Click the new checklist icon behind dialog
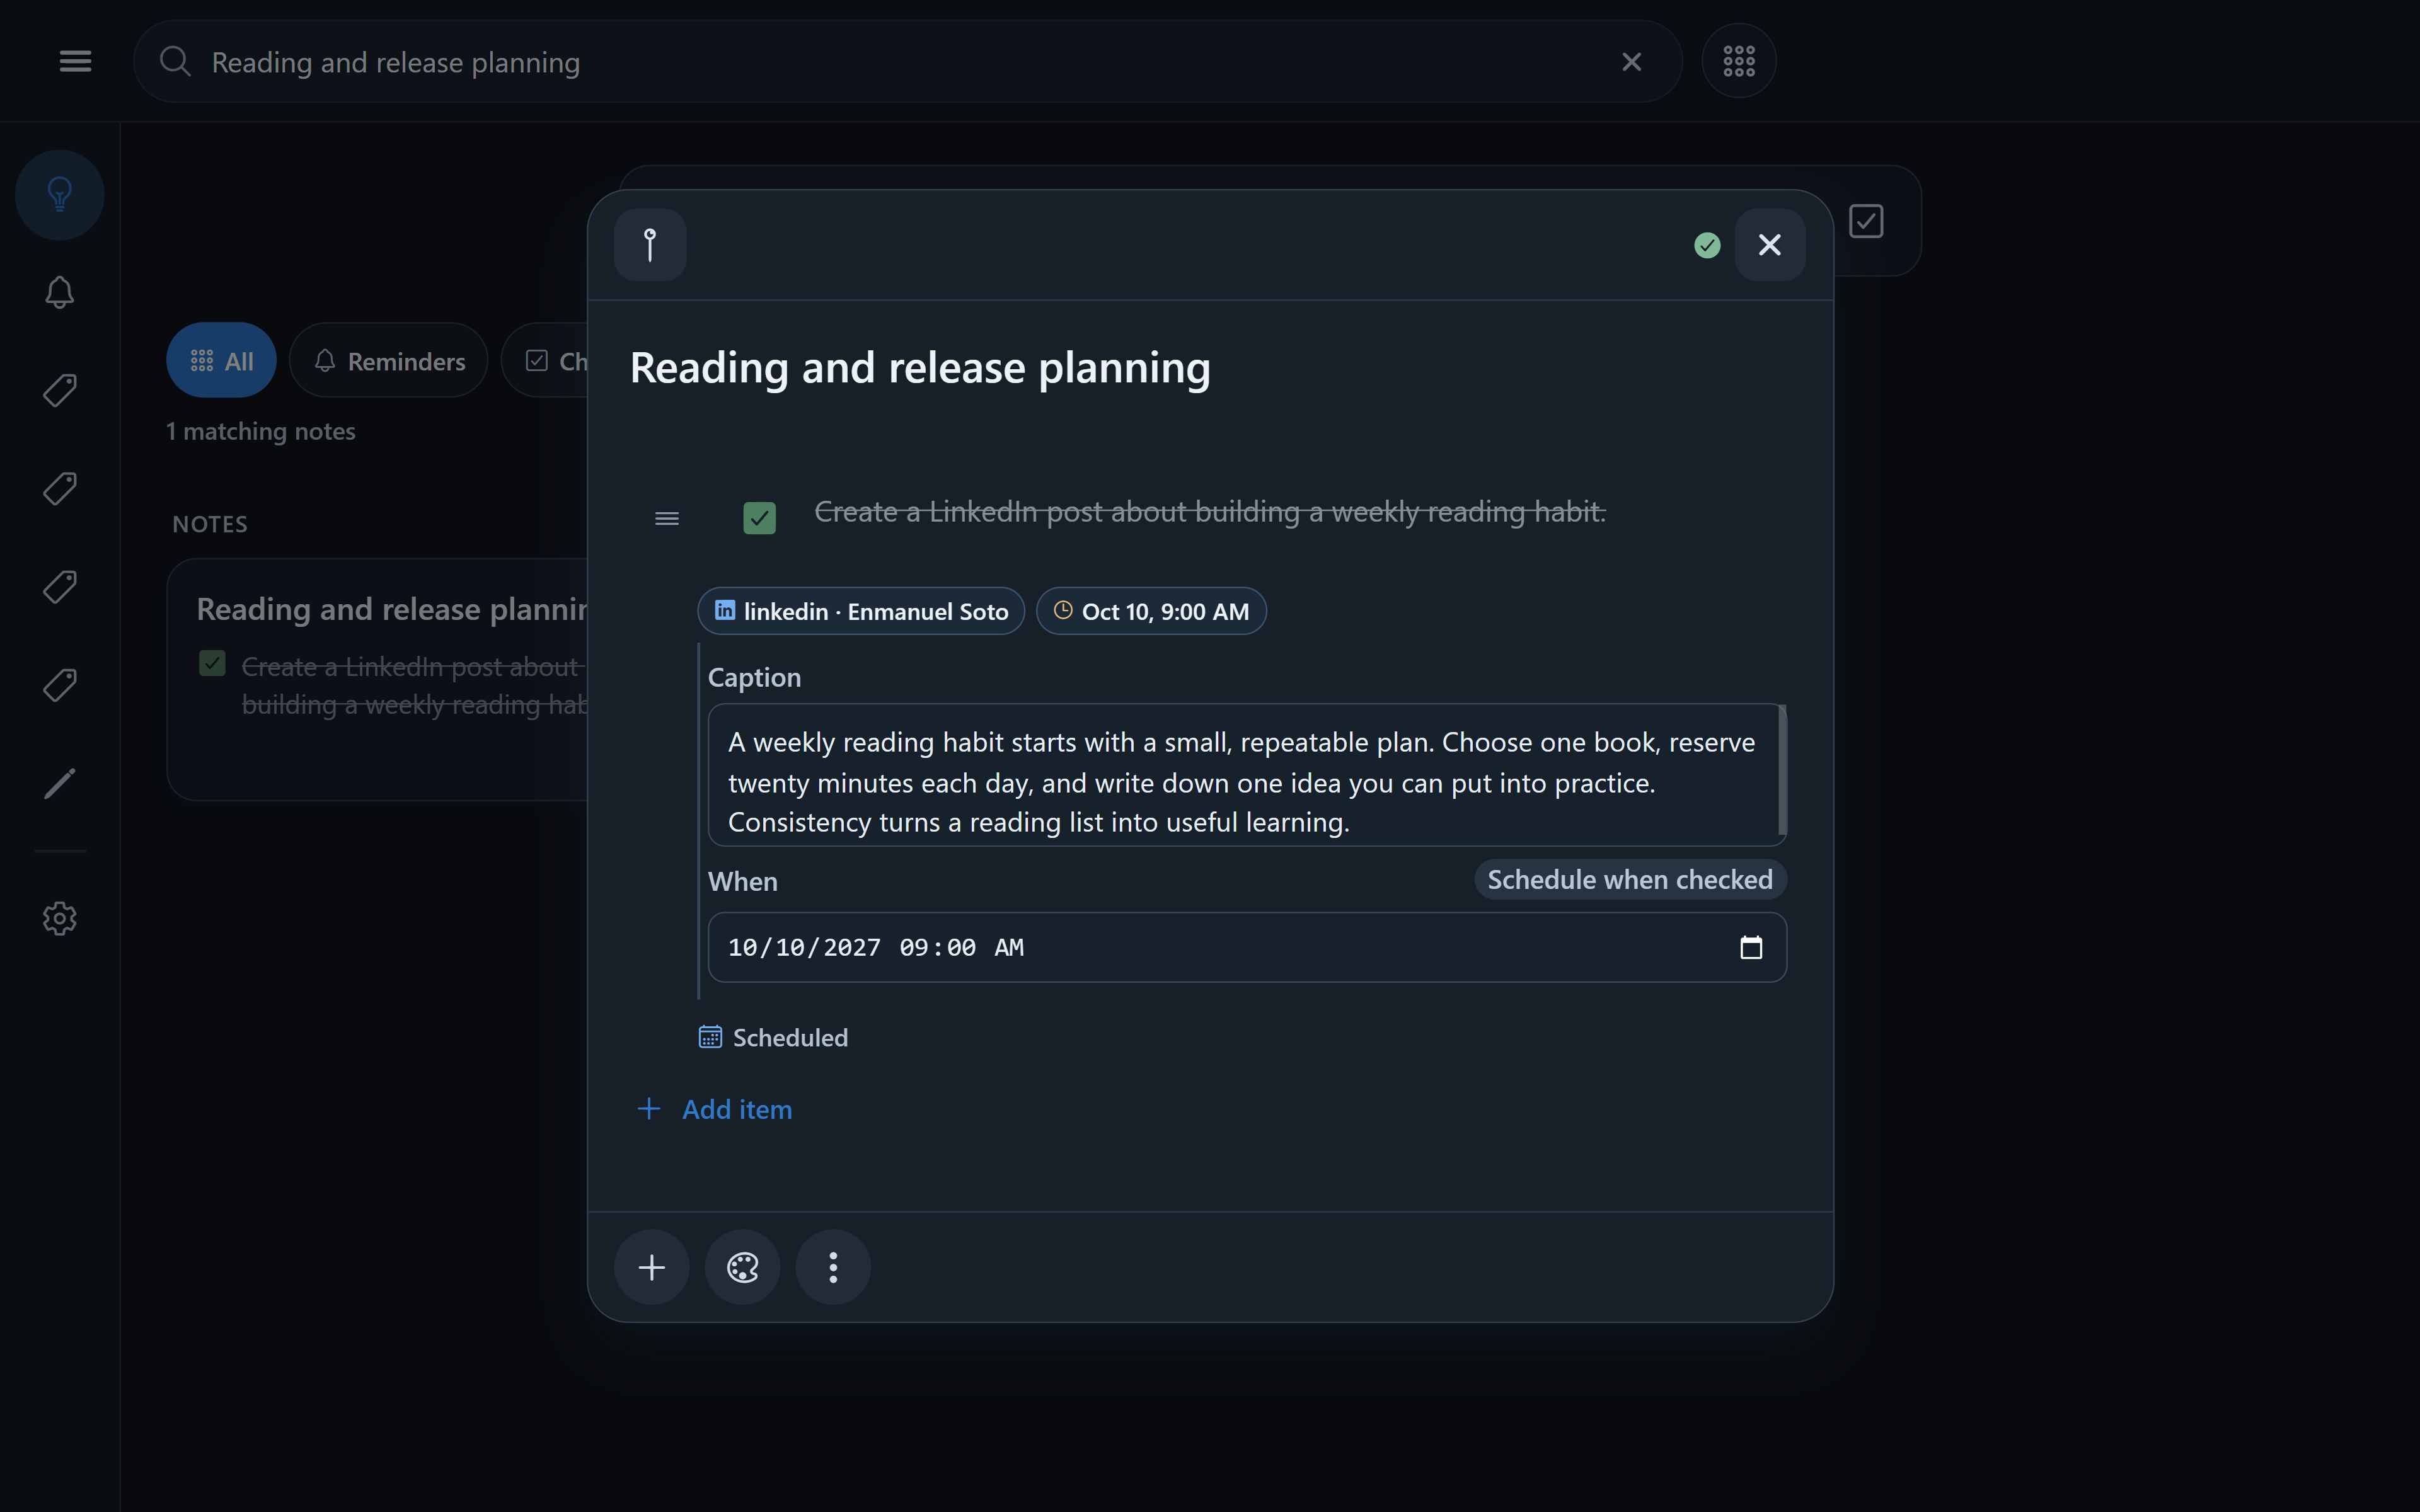This screenshot has height=1512, width=2420. coord(1866,221)
